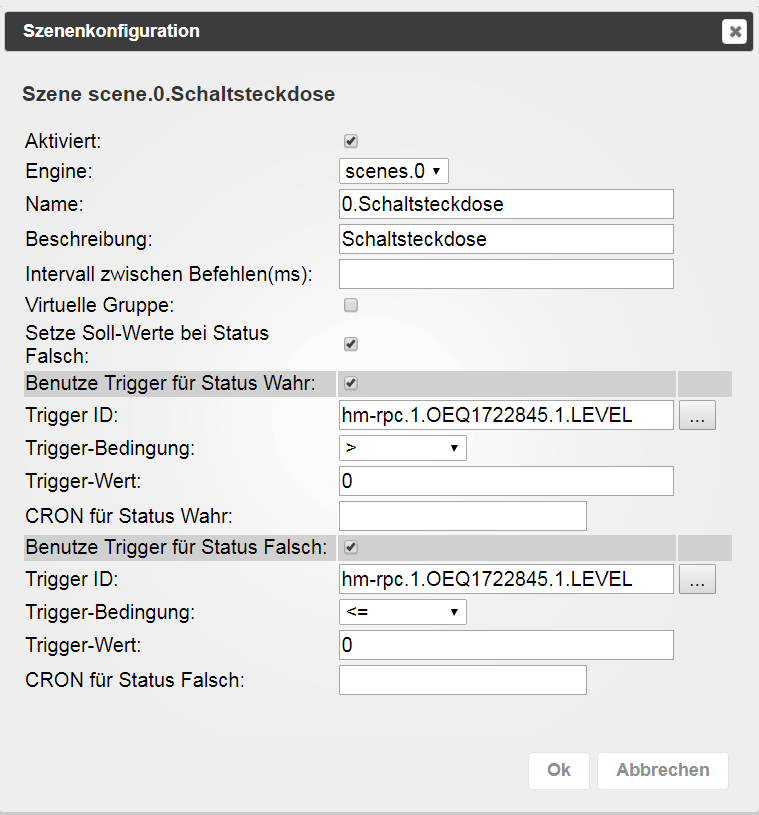Open Trigger-Bedingung dropdown showing >

coord(403,448)
